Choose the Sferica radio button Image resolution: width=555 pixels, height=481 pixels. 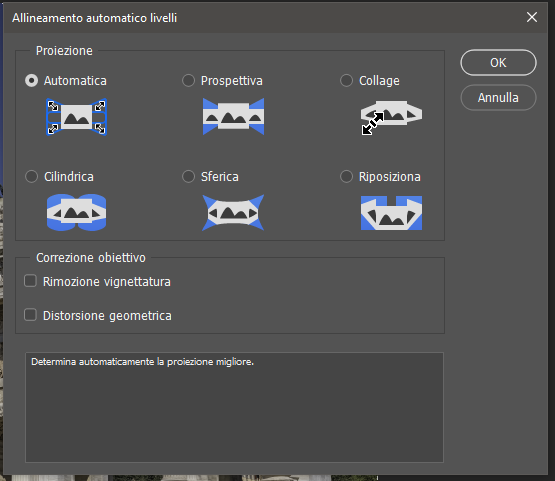coord(188,177)
